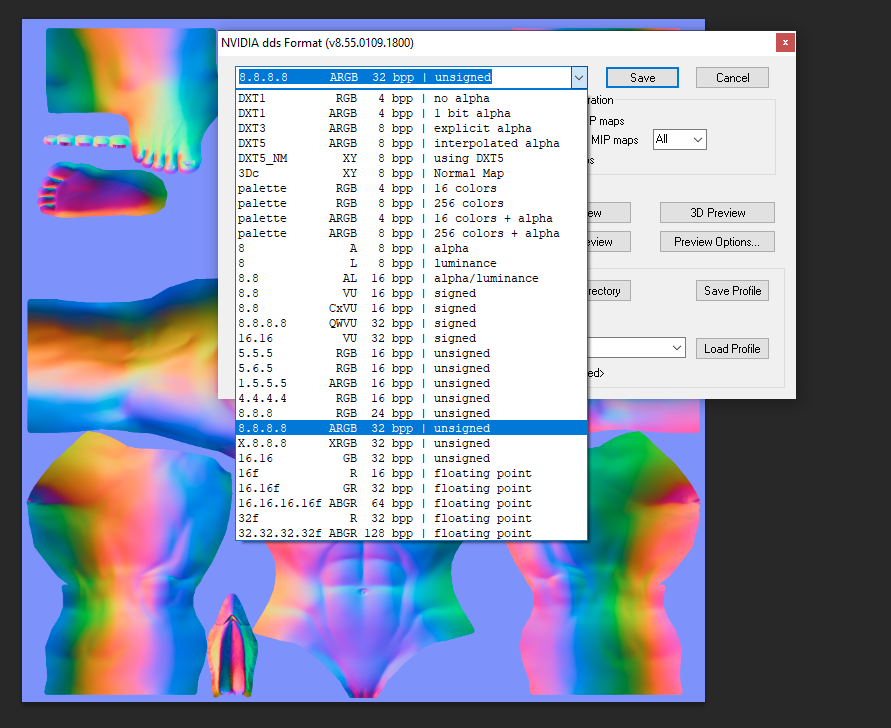Choose palette RGB 256 colors option

pyautogui.click(x=411, y=203)
